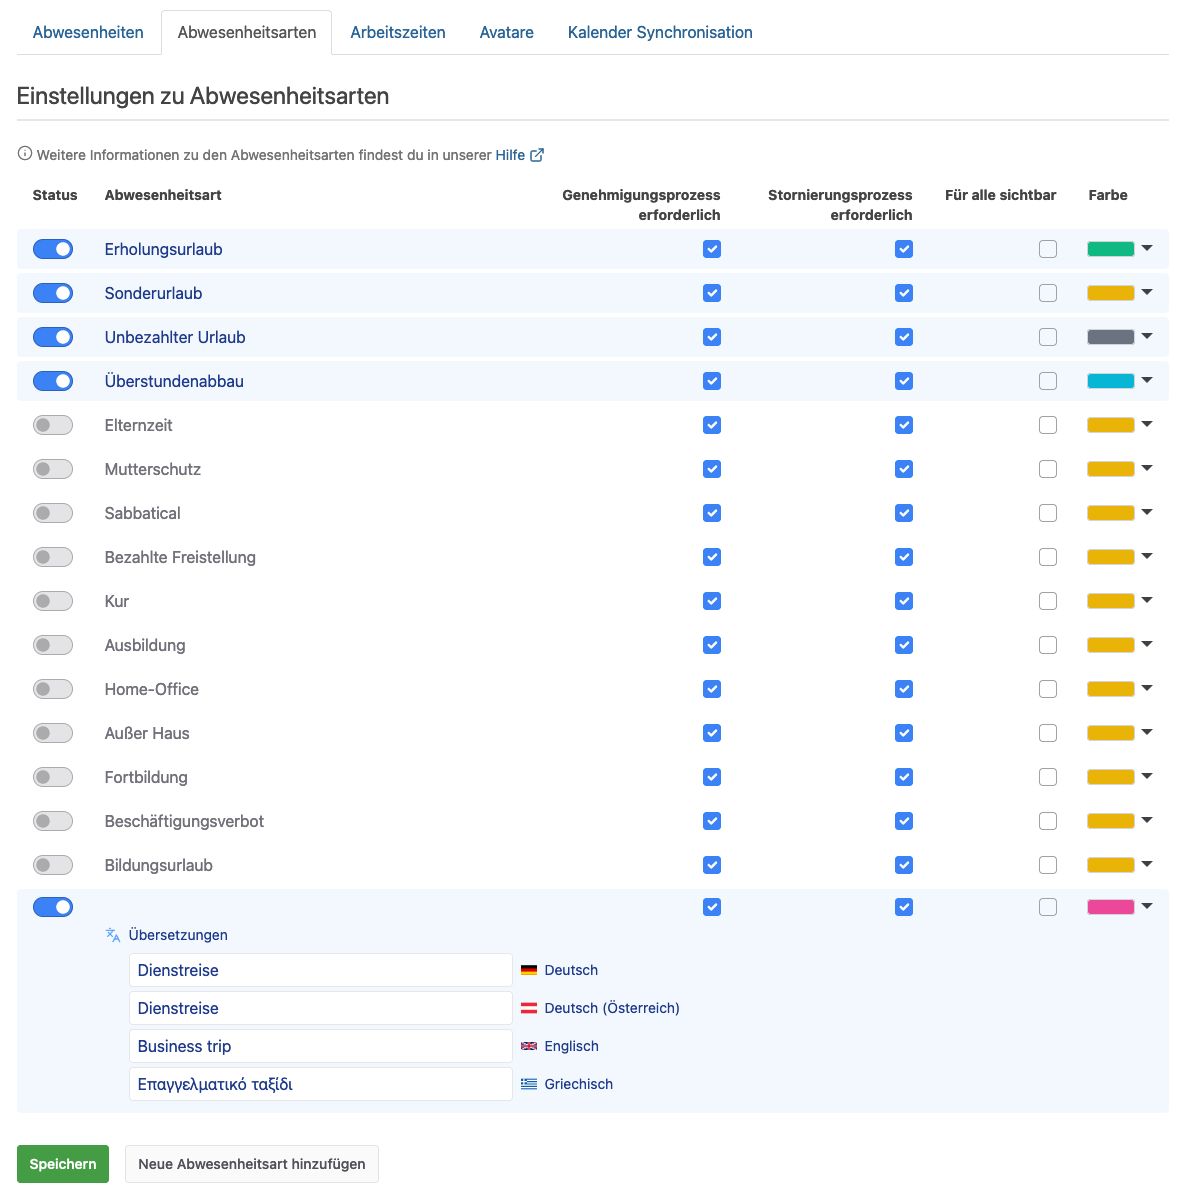Click the Erholungsurlaub absence type name

tap(163, 249)
